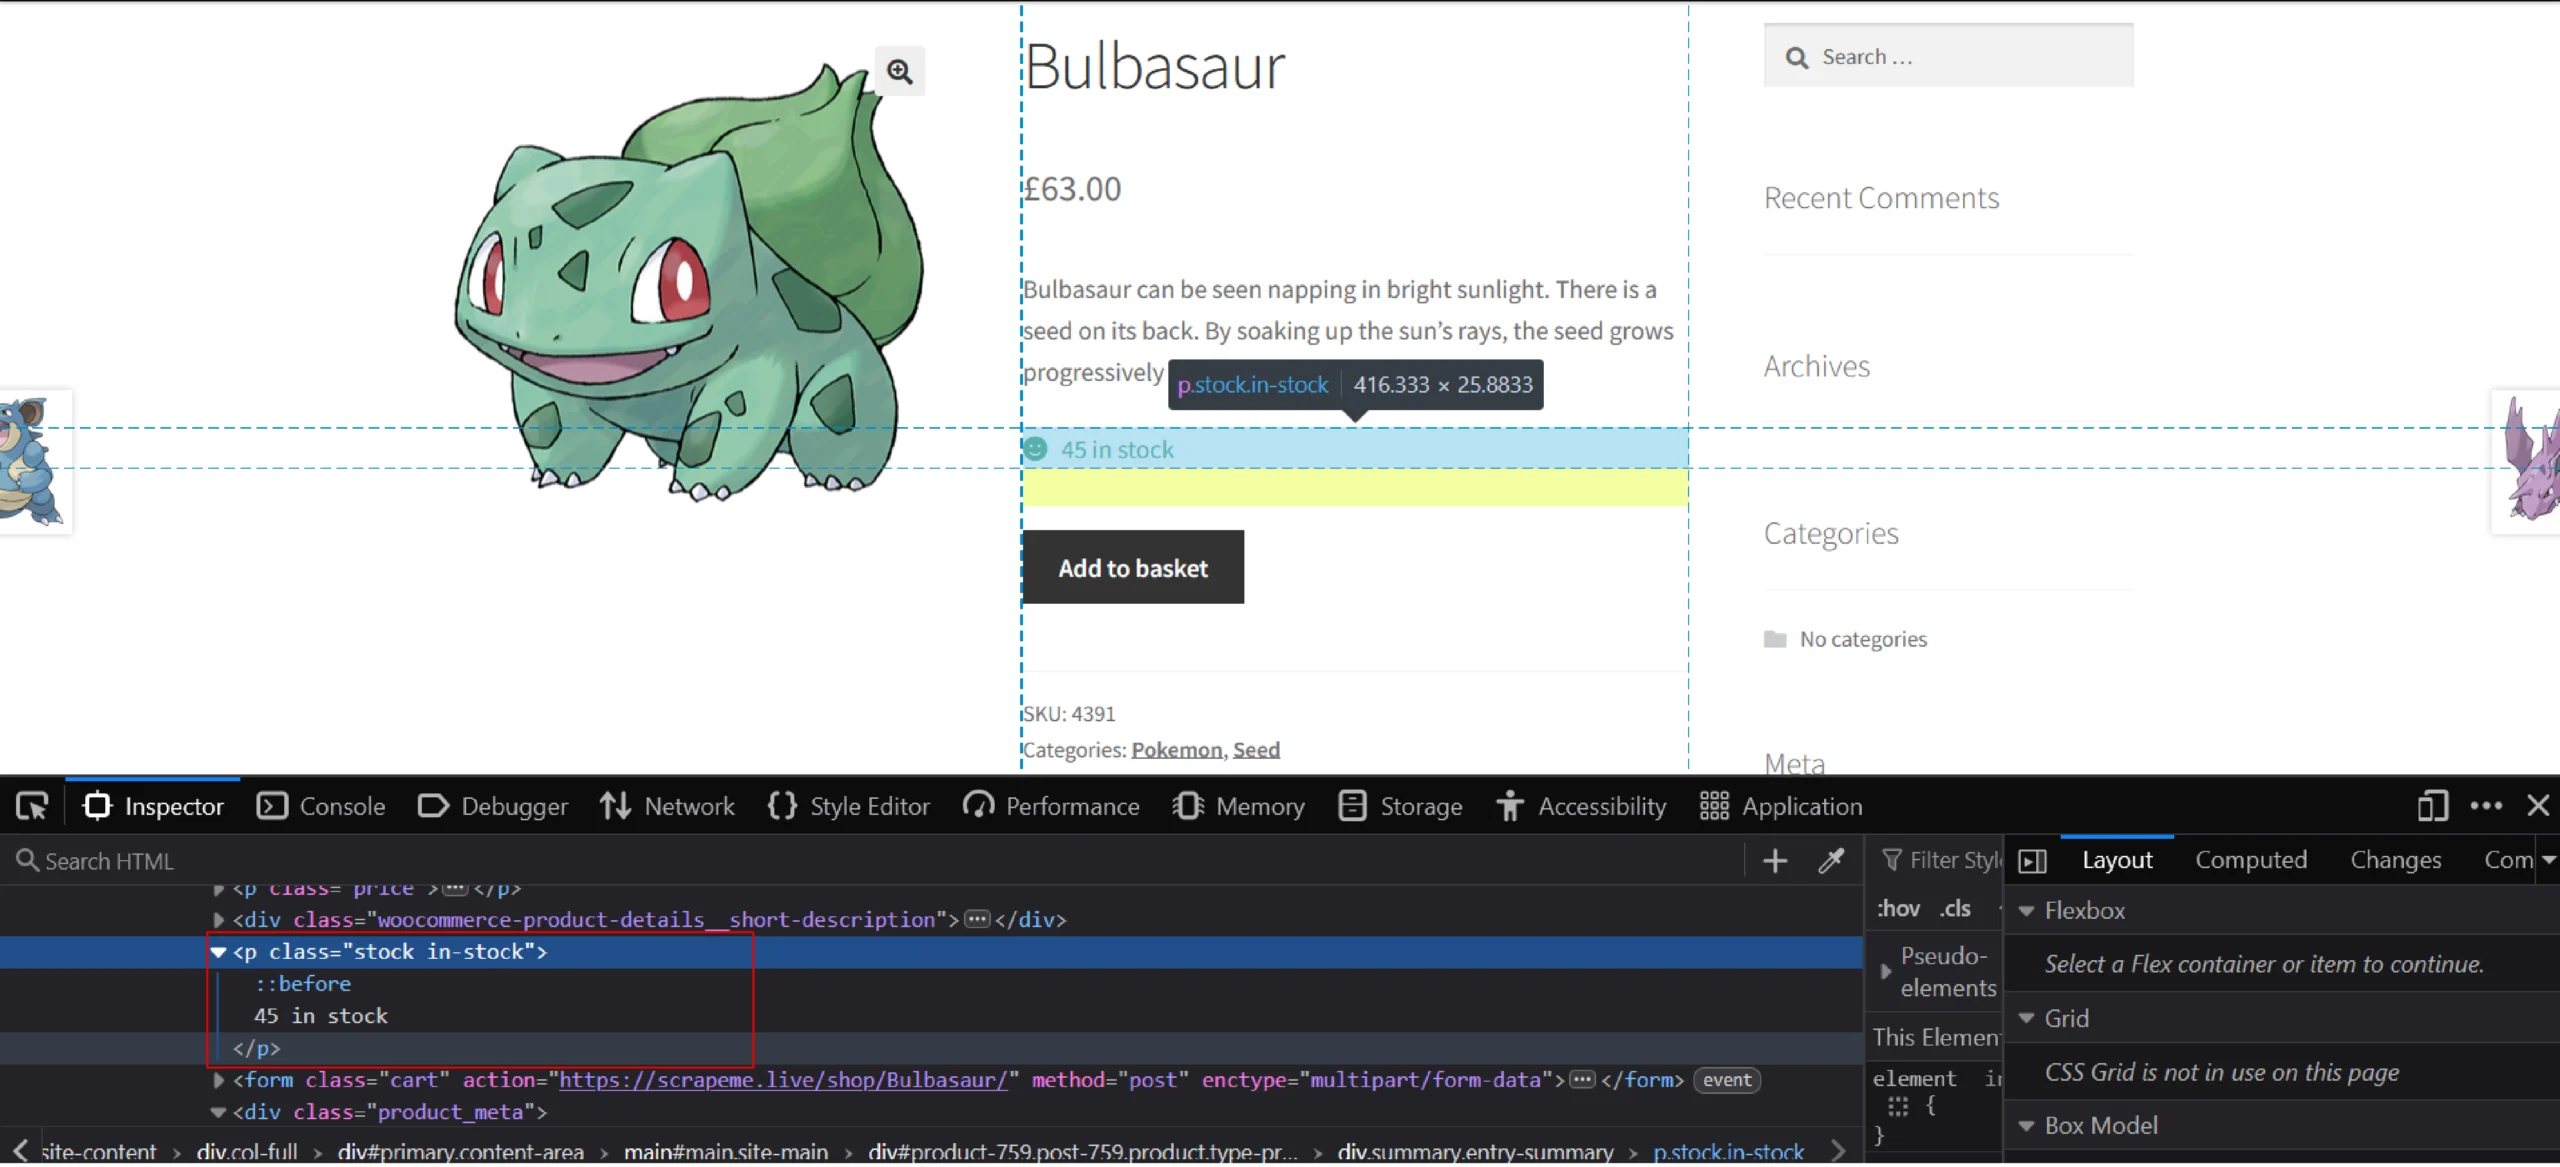Click breadcrumb div#primary.content-area
The height and width of the screenshot is (1167, 2560).
[x=461, y=1152]
